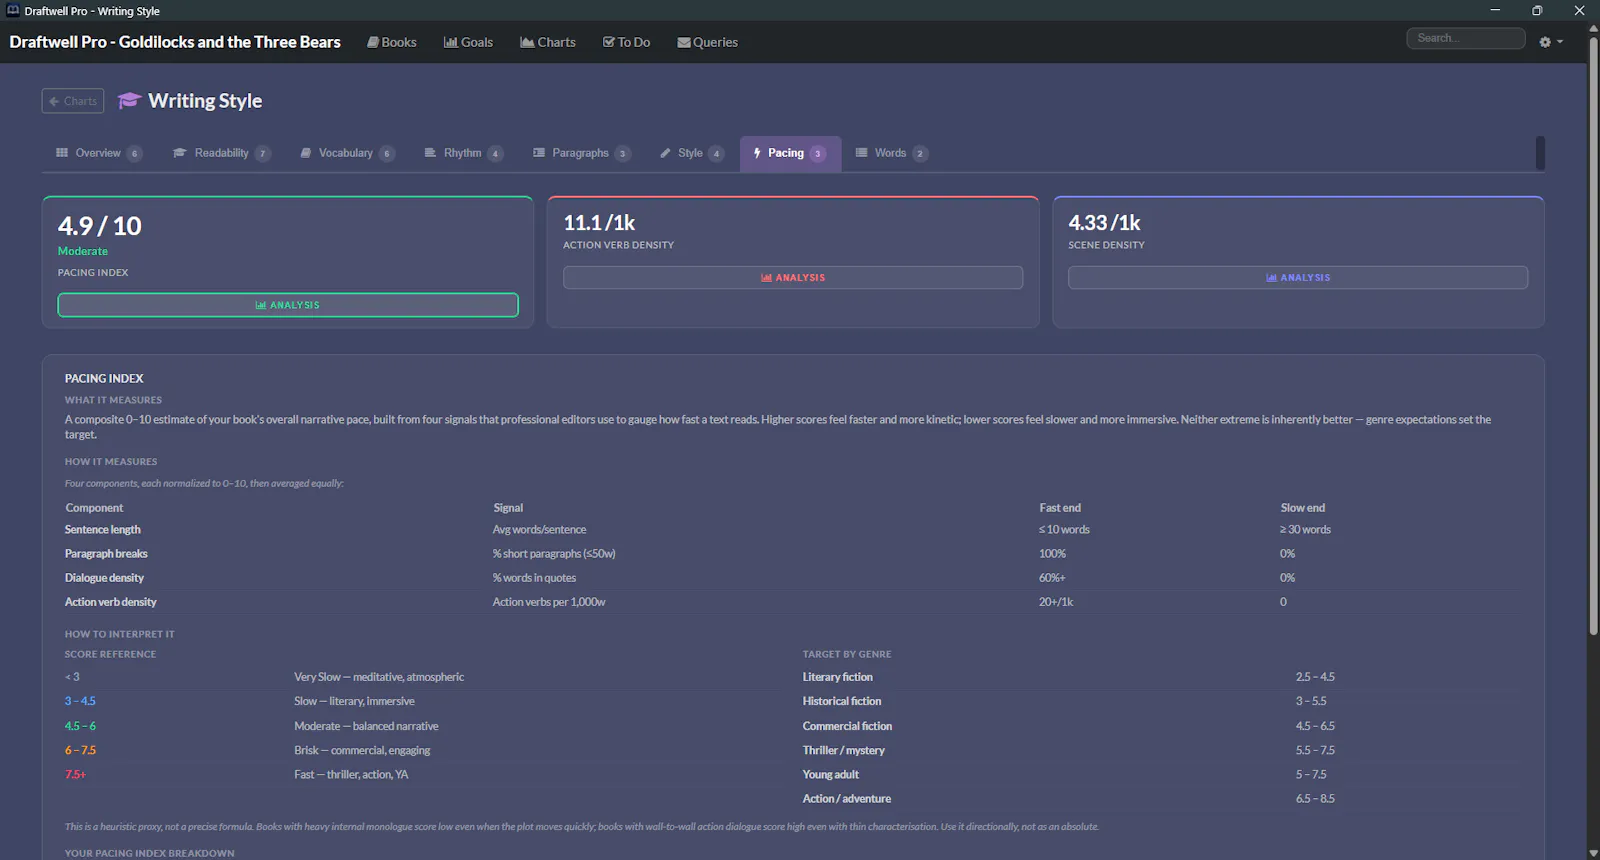Open the Queries menu
This screenshot has width=1600, height=860.
[707, 42]
